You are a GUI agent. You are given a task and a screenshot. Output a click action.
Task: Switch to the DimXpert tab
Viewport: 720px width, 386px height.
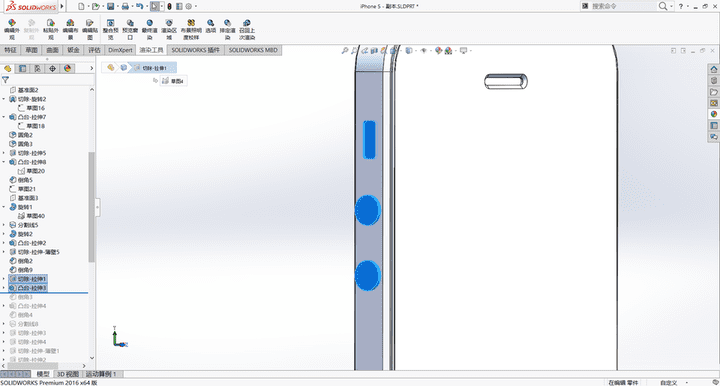pos(120,50)
